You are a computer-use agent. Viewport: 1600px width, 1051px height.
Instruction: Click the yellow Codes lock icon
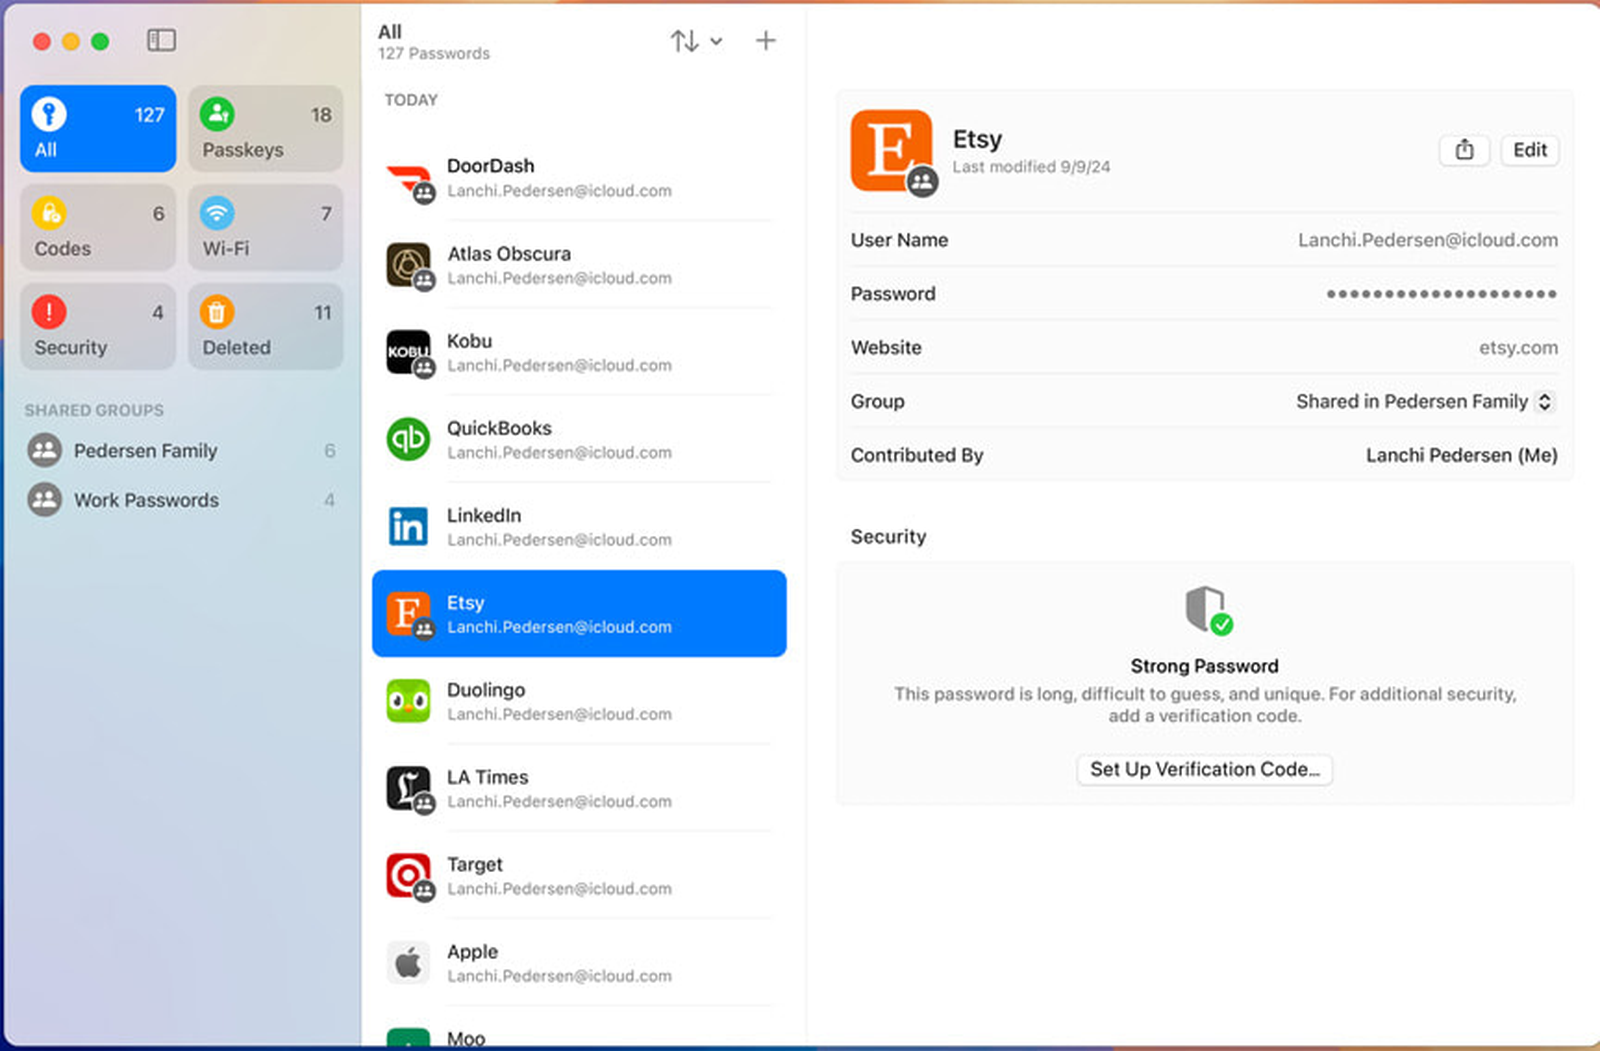(x=49, y=213)
